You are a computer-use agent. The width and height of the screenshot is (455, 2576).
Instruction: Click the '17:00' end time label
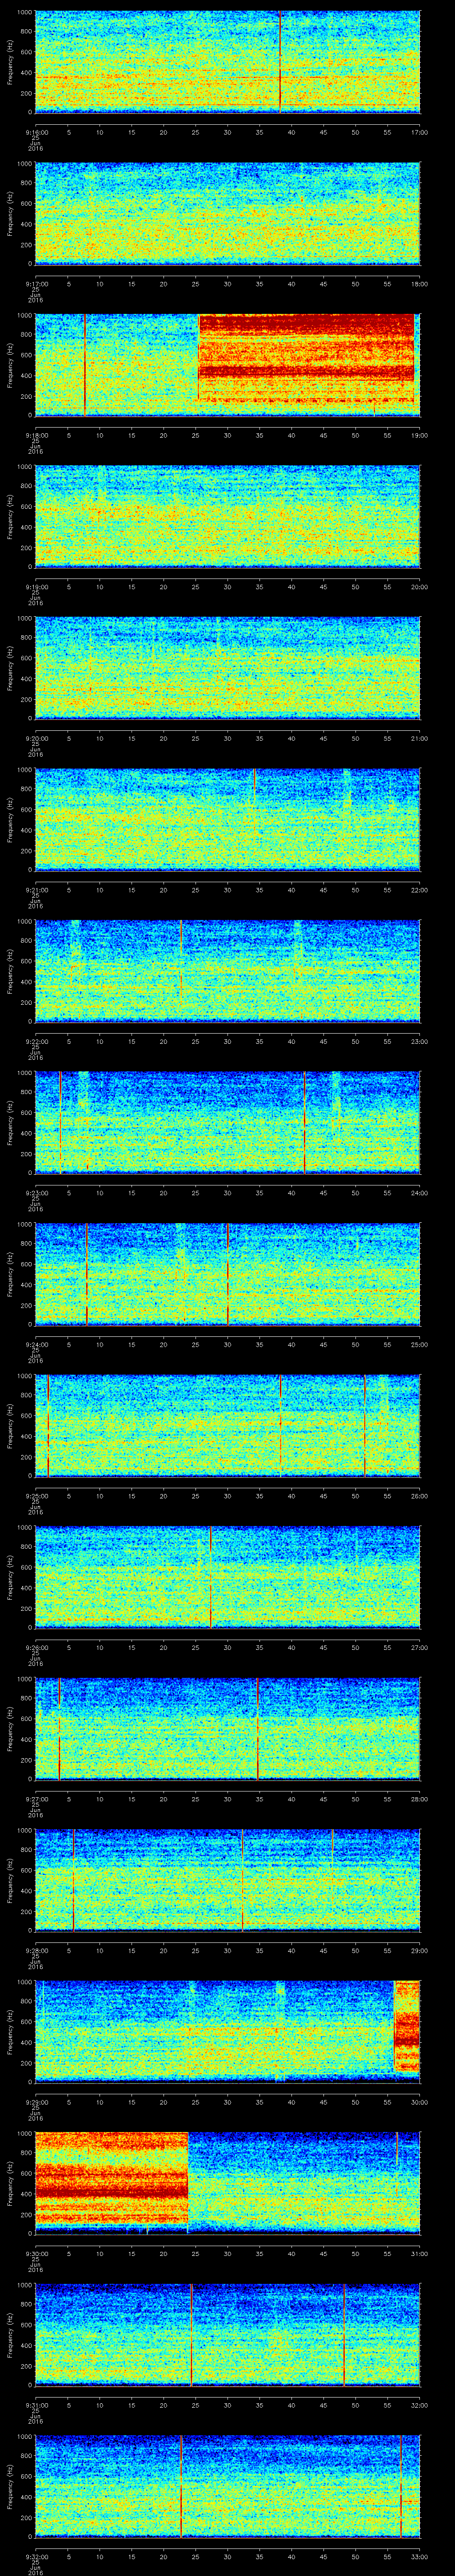coord(419,132)
